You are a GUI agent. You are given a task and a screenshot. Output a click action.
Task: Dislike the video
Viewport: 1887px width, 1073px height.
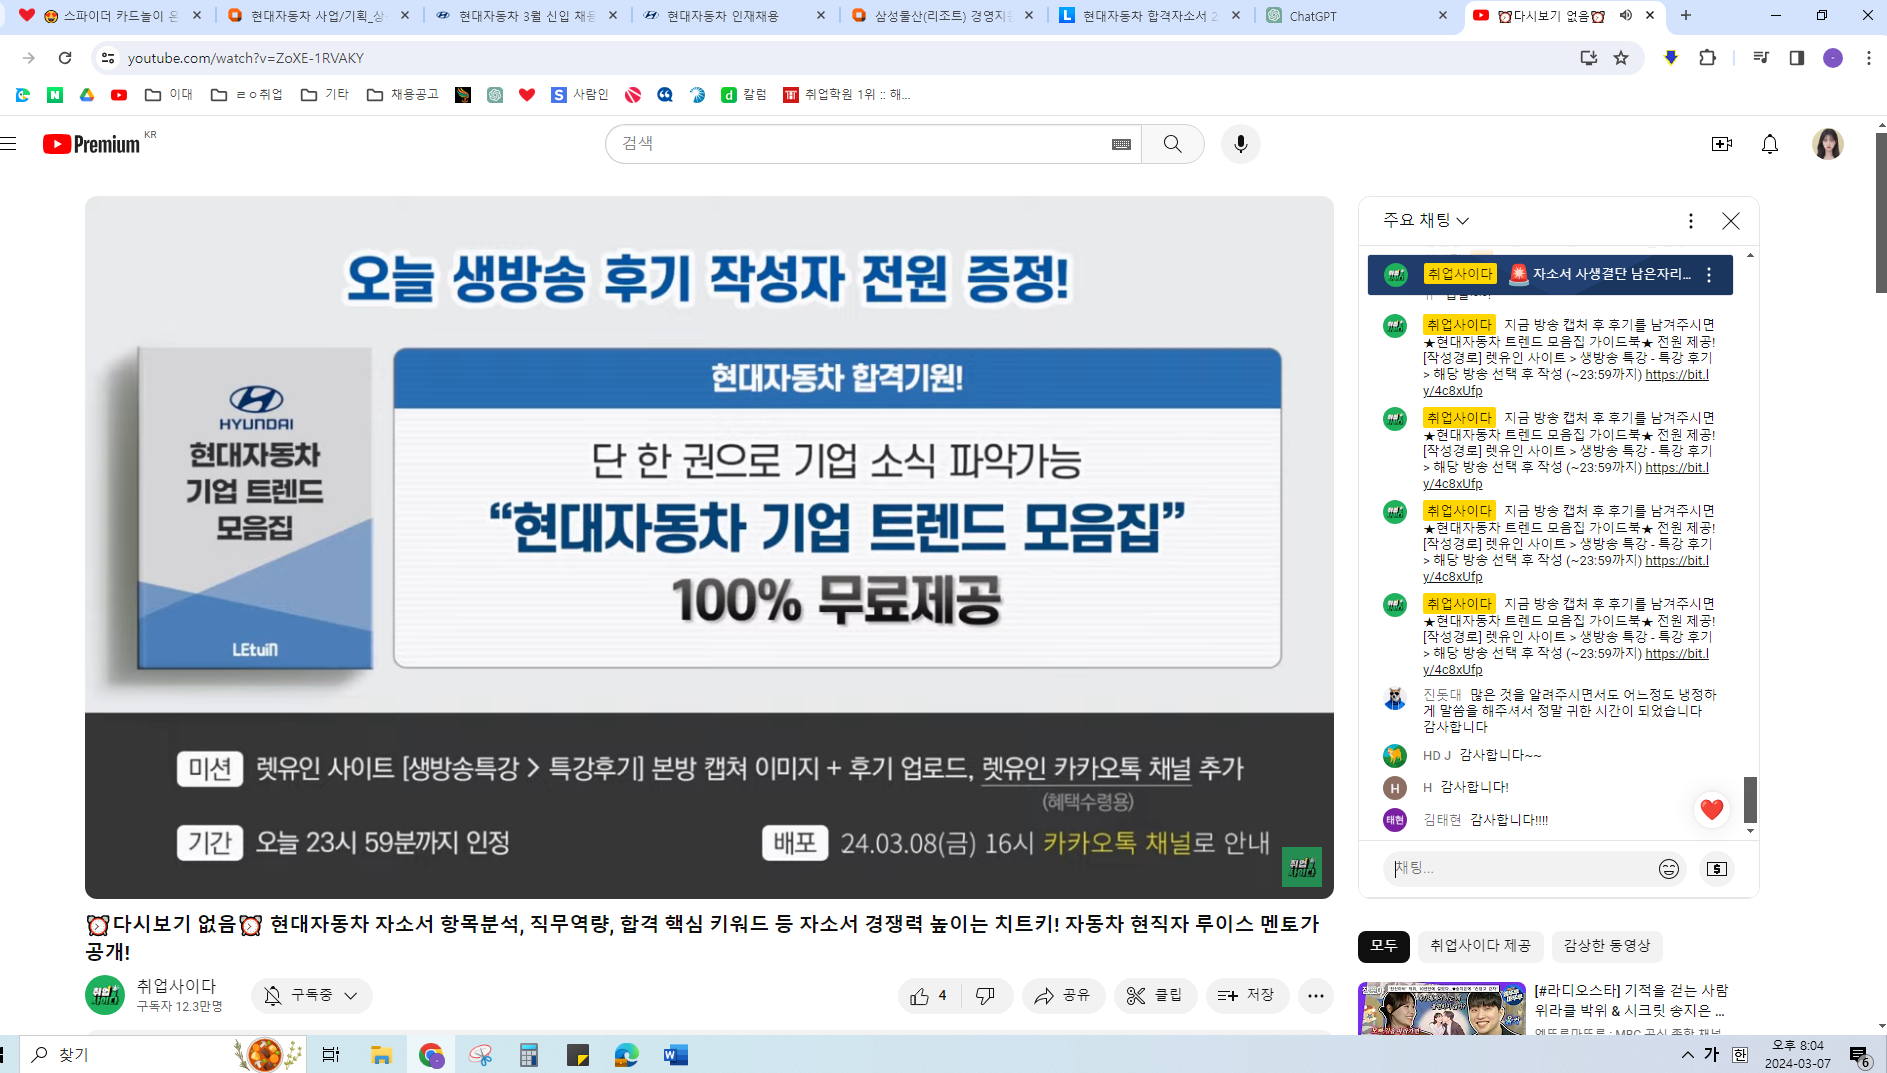tap(986, 996)
